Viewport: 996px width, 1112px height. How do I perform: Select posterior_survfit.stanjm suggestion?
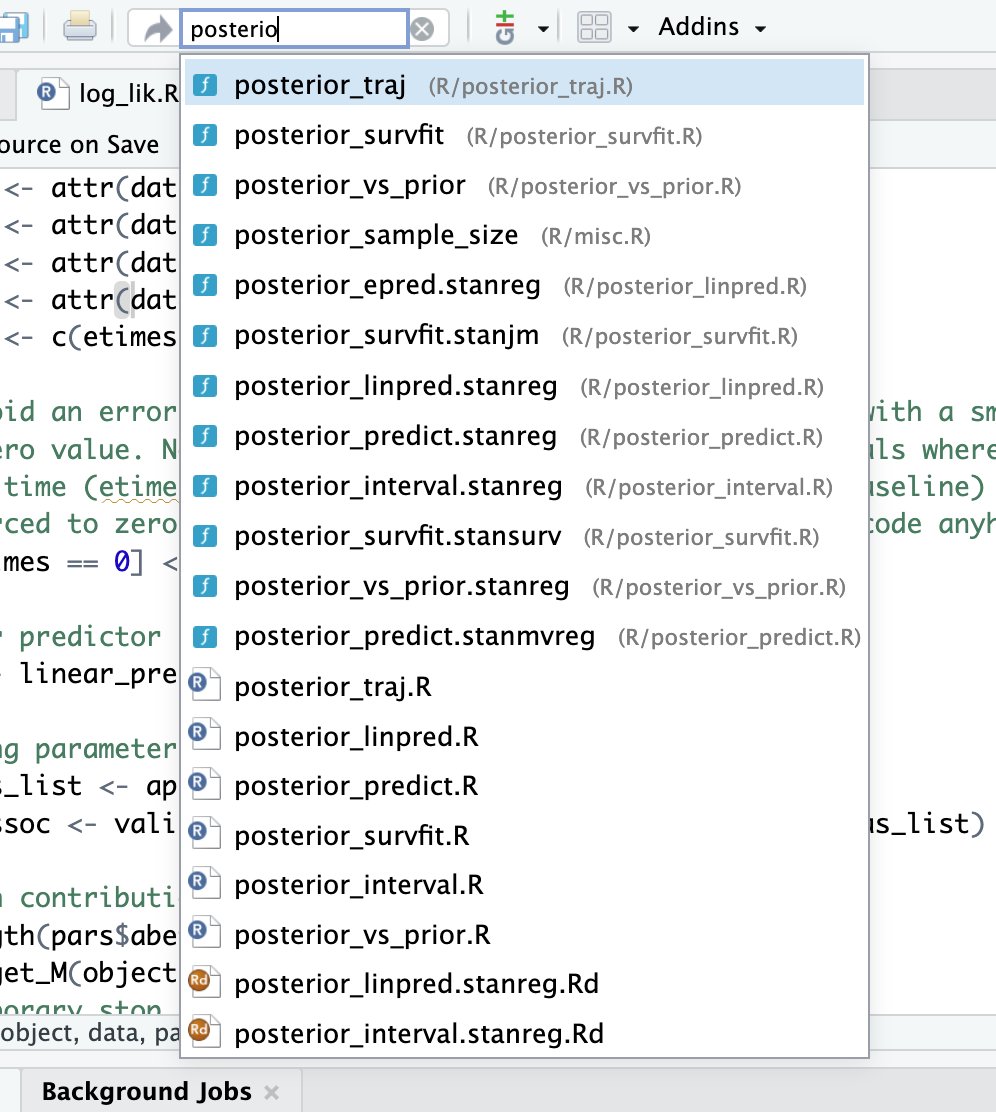point(524,335)
